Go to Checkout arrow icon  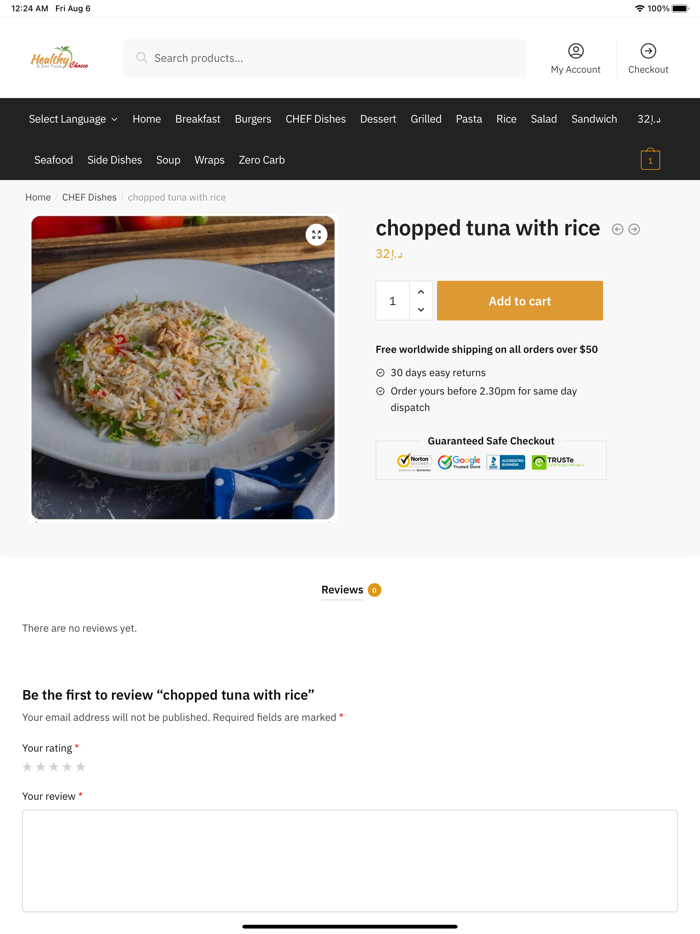pos(648,51)
